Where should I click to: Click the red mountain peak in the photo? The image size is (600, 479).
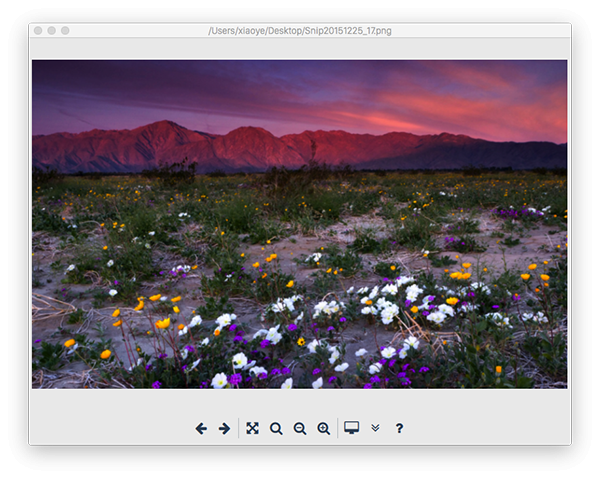[165, 126]
